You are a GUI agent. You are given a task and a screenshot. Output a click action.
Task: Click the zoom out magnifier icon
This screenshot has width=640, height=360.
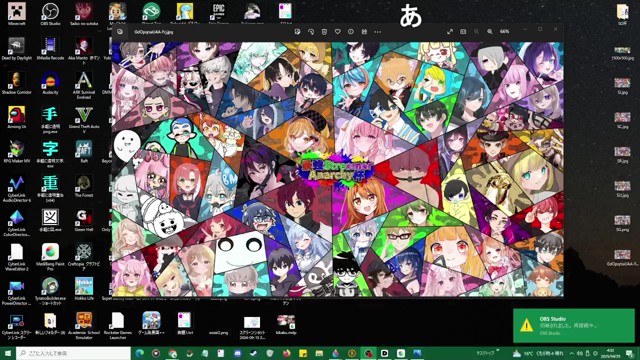[x=476, y=31]
